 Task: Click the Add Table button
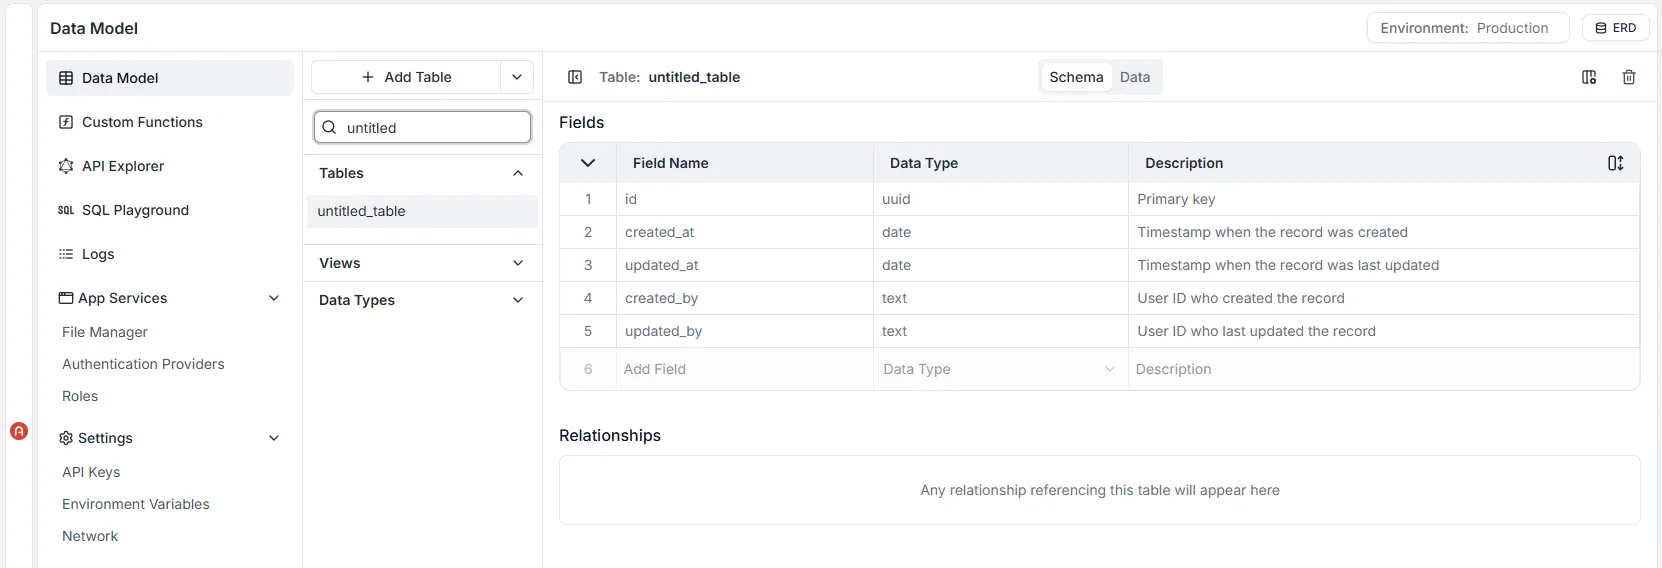point(406,77)
